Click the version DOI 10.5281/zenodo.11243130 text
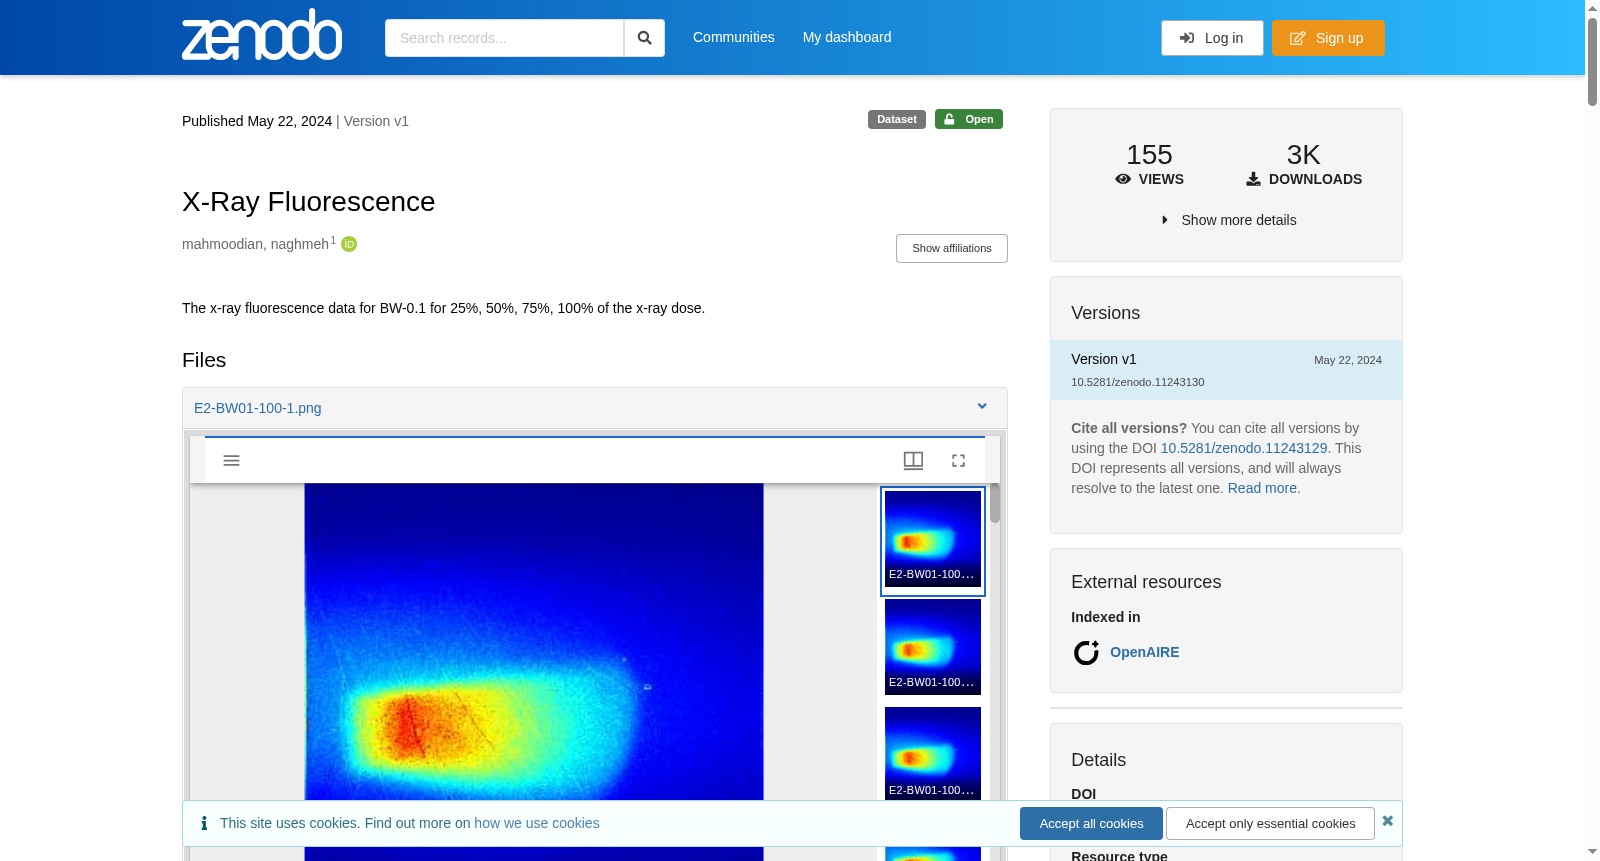Image resolution: width=1600 pixels, height=861 pixels. pos(1138,382)
